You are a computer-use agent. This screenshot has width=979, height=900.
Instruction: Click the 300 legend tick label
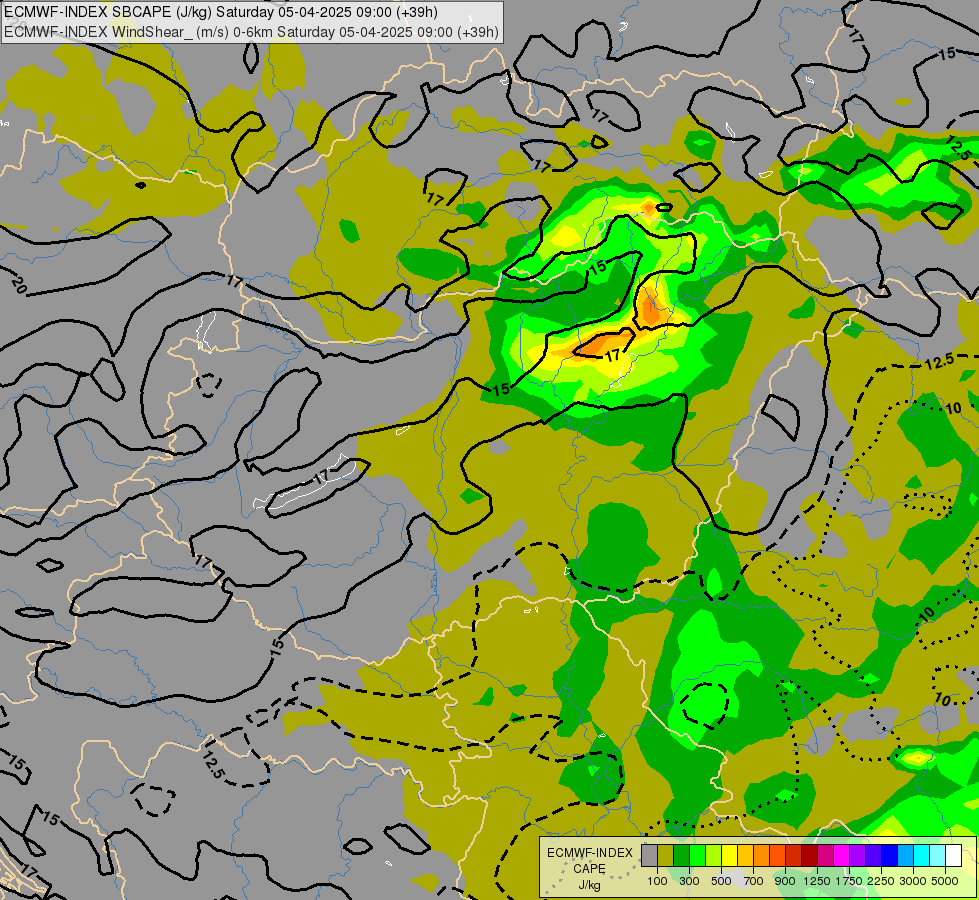click(x=689, y=881)
